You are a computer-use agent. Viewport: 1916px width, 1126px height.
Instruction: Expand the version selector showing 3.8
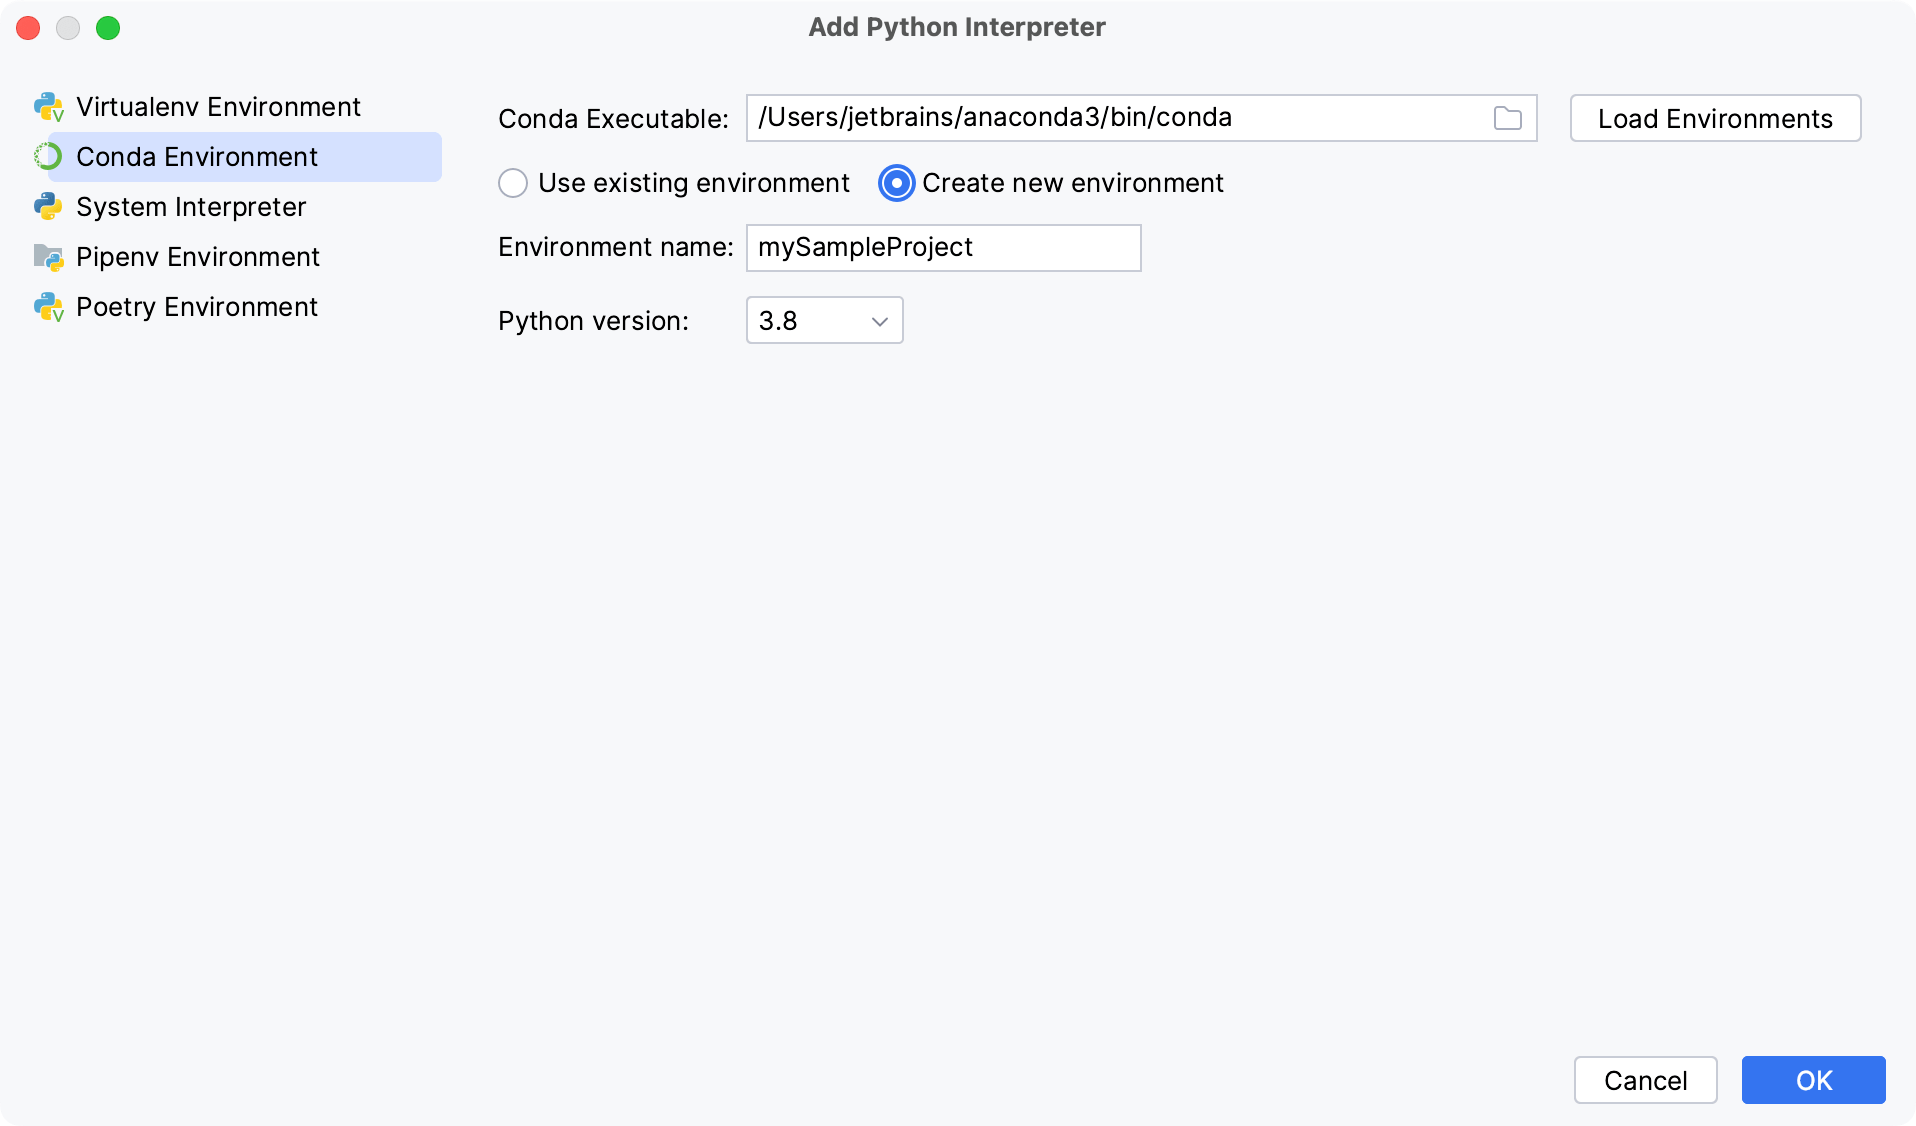point(823,320)
